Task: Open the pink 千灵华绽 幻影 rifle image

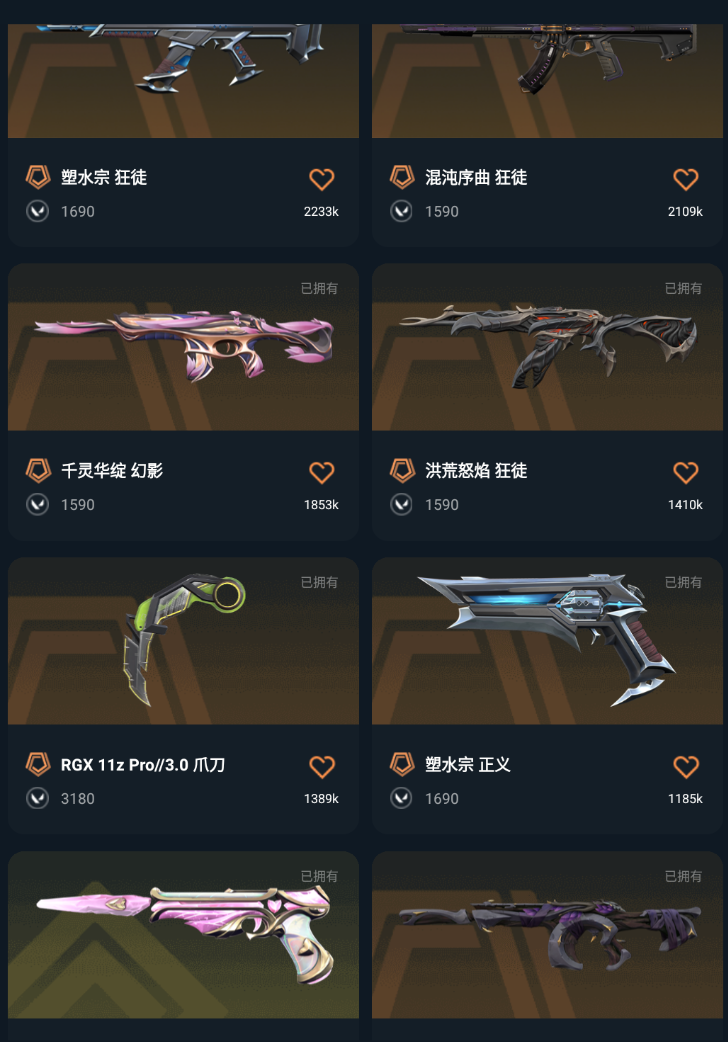Action: click(183, 347)
